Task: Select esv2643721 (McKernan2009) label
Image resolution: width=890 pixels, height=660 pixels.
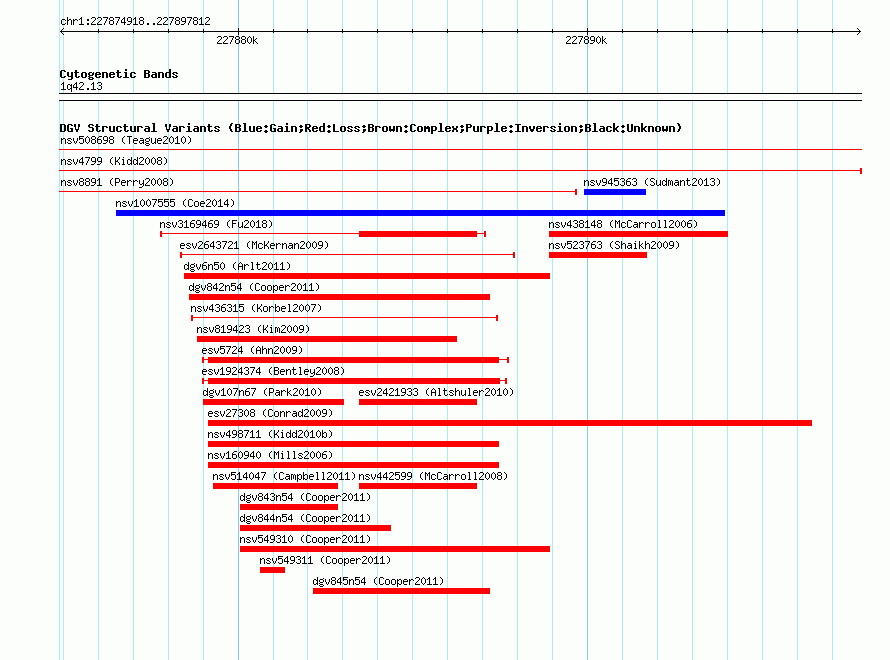Action: 254,245
